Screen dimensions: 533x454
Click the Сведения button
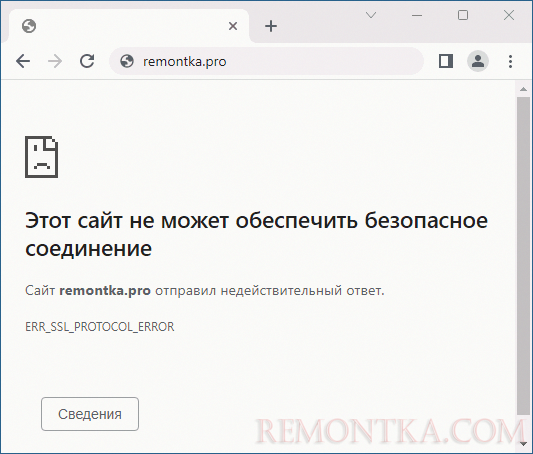pos(90,414)
